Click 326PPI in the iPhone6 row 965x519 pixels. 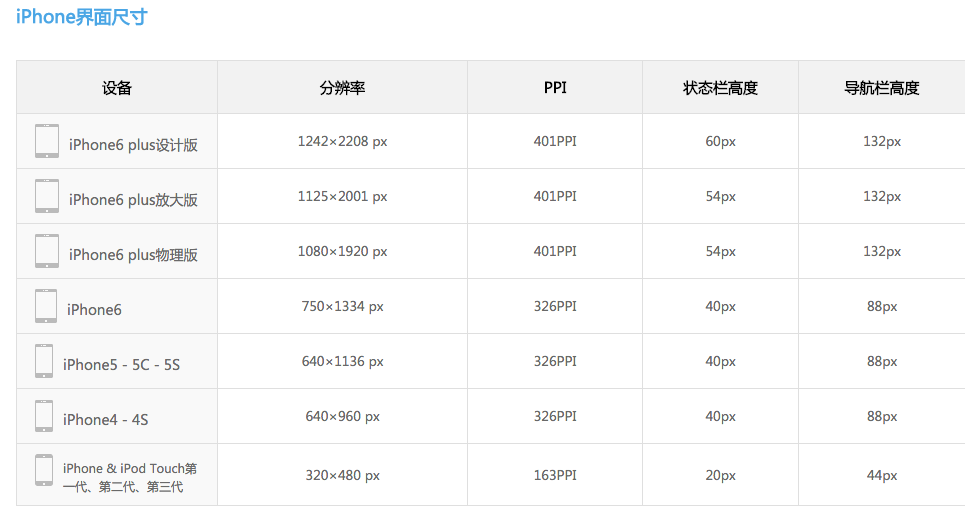click(x=555, y=306)
